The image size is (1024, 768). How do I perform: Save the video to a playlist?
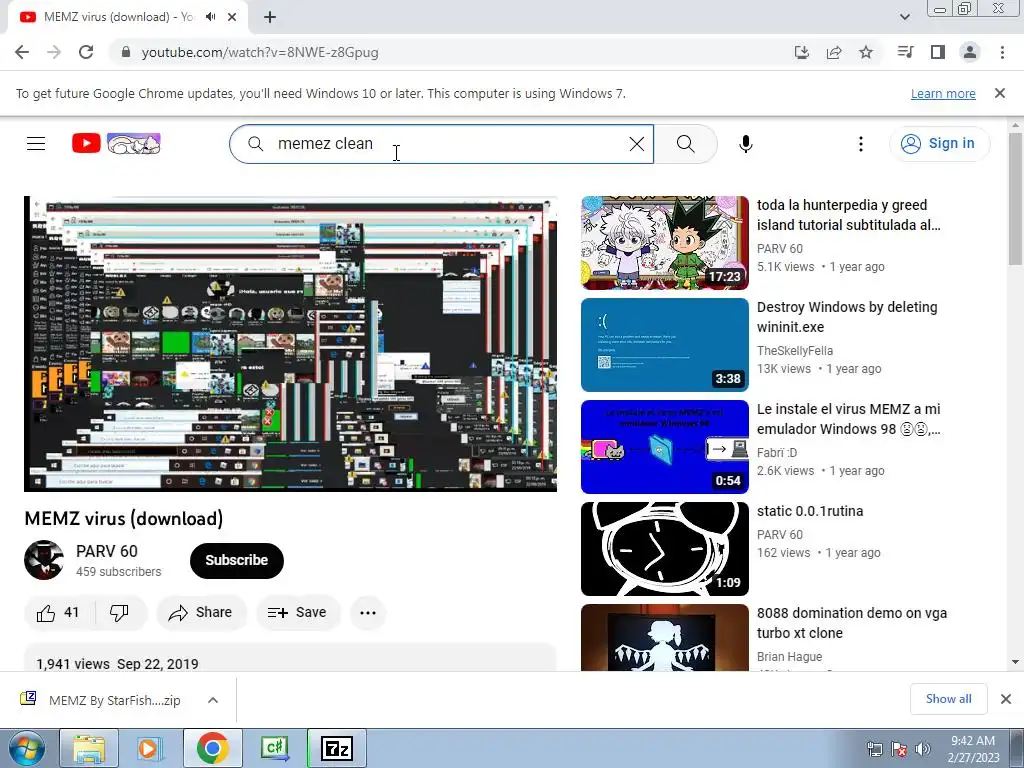point(298,613)
